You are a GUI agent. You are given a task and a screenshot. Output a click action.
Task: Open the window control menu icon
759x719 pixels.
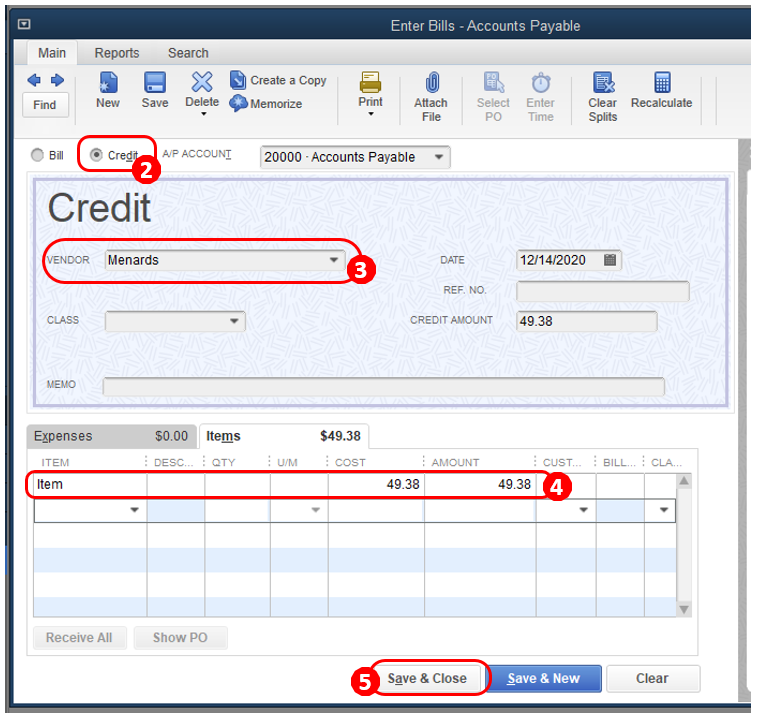point(24,24)
